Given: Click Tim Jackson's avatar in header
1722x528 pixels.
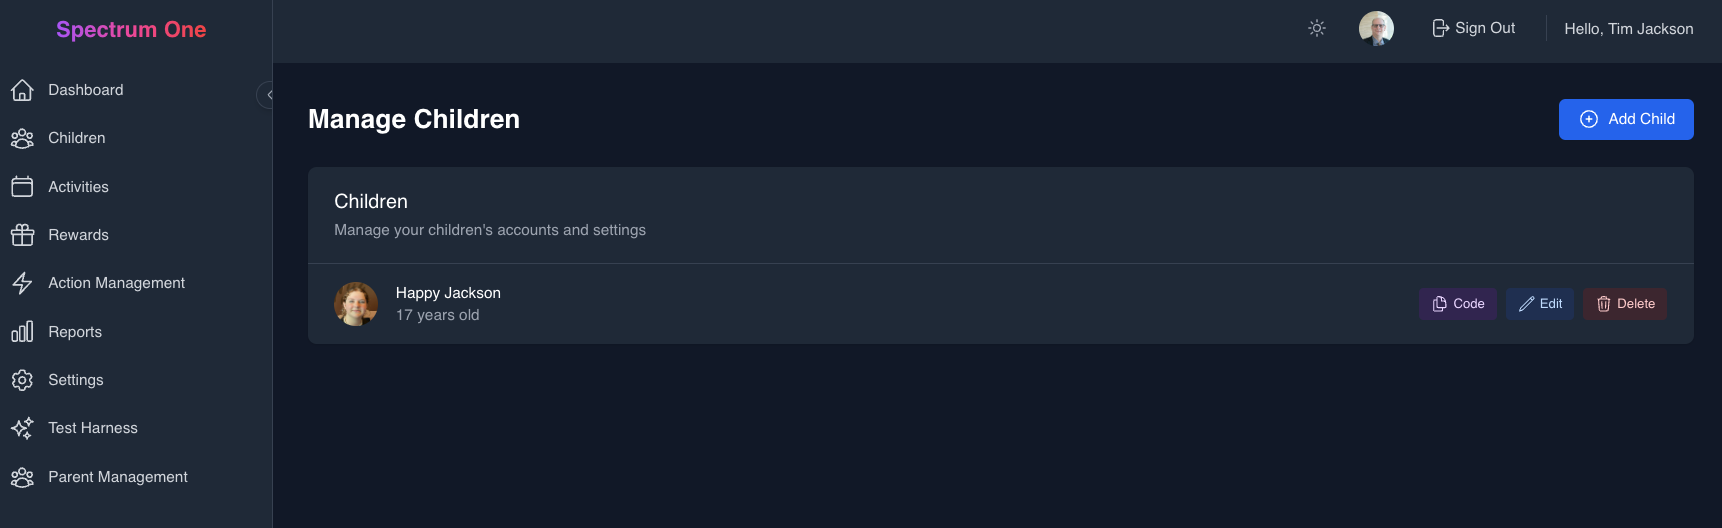Looking at the screenshot, I should 1376,28.
